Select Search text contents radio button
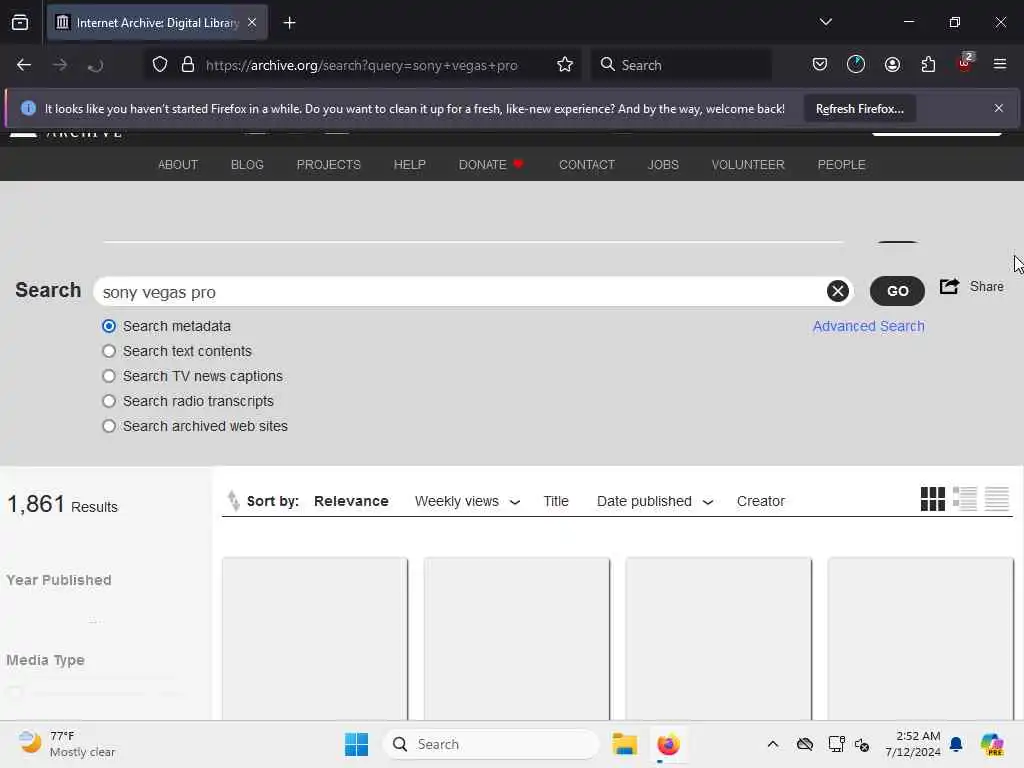 coord(109,351)
